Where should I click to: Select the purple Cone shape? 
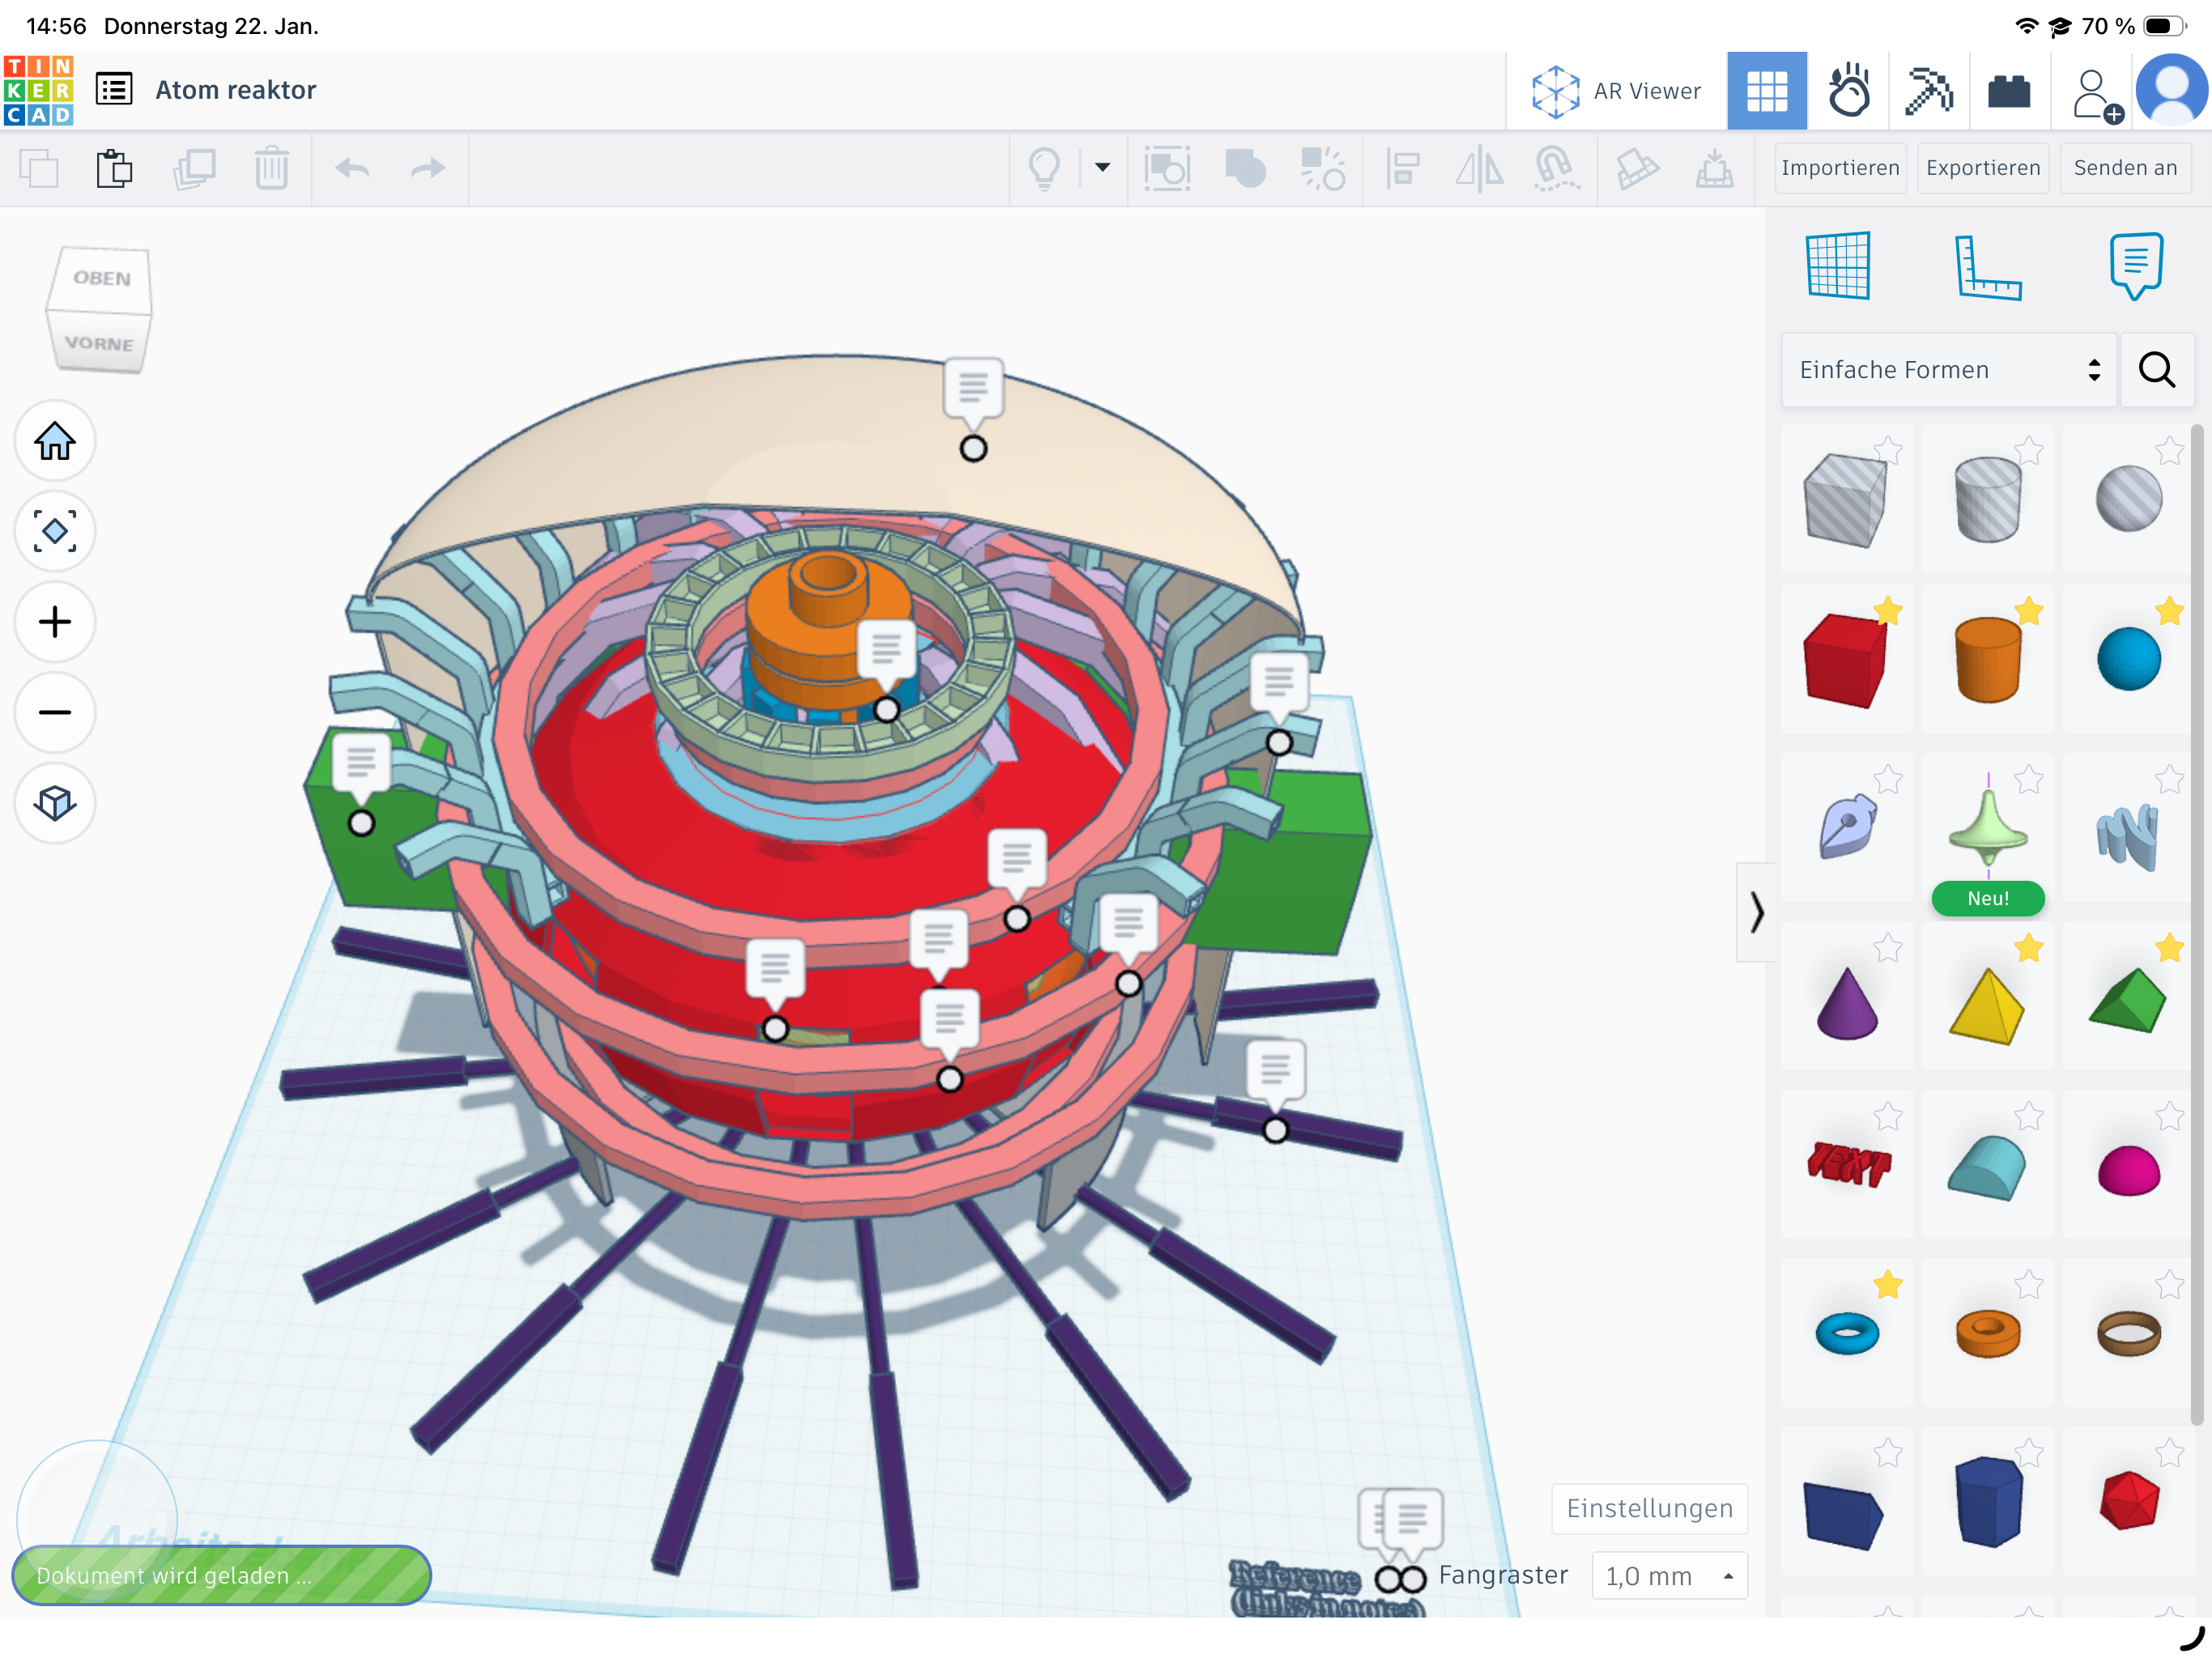pos(1846,1002)
